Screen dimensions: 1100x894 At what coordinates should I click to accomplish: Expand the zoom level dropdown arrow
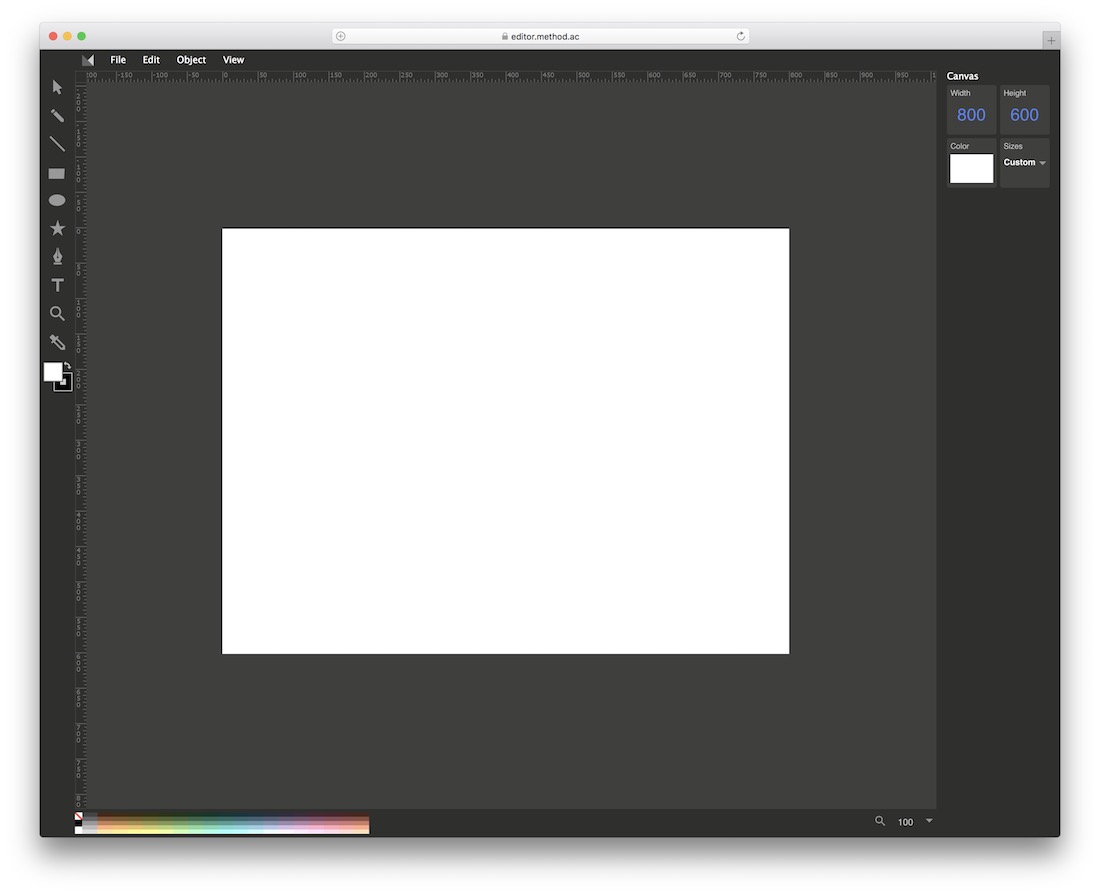(x=928, y=821)
